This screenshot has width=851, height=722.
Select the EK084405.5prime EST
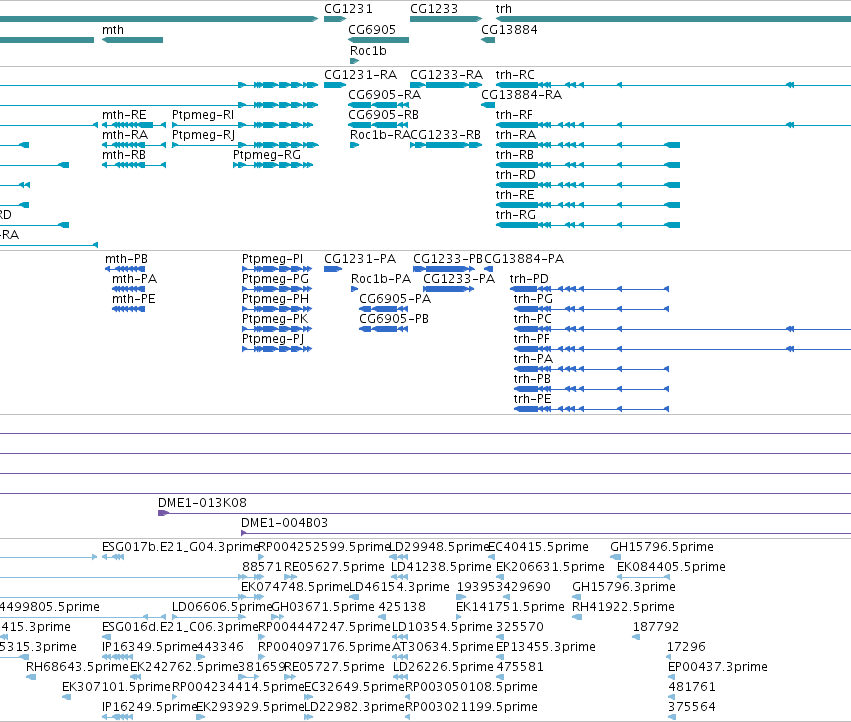click(x=671, y=567)
